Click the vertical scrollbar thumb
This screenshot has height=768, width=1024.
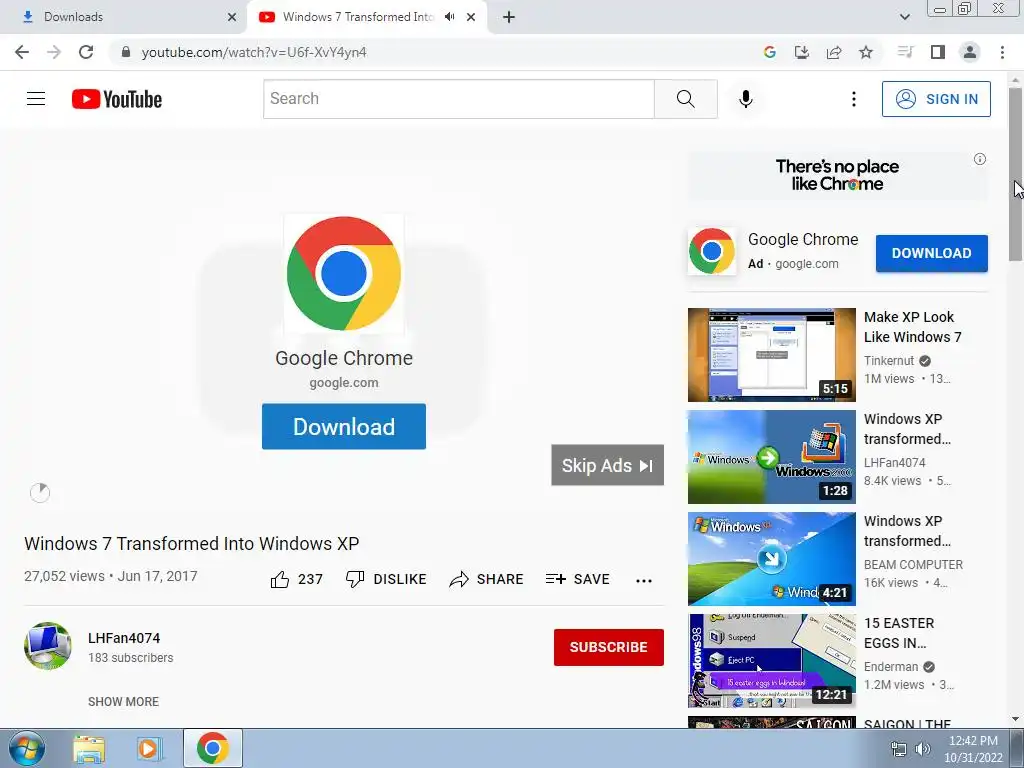[x=1016, y=174]
